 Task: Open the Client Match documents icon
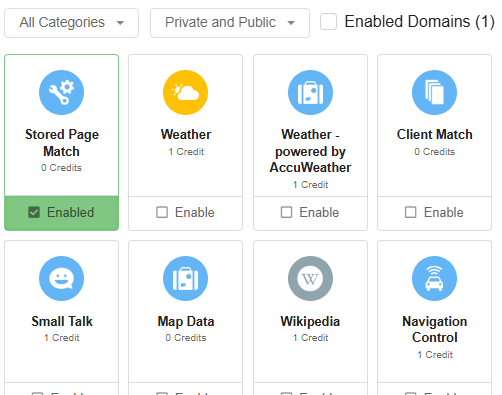[x=434, y=92]
